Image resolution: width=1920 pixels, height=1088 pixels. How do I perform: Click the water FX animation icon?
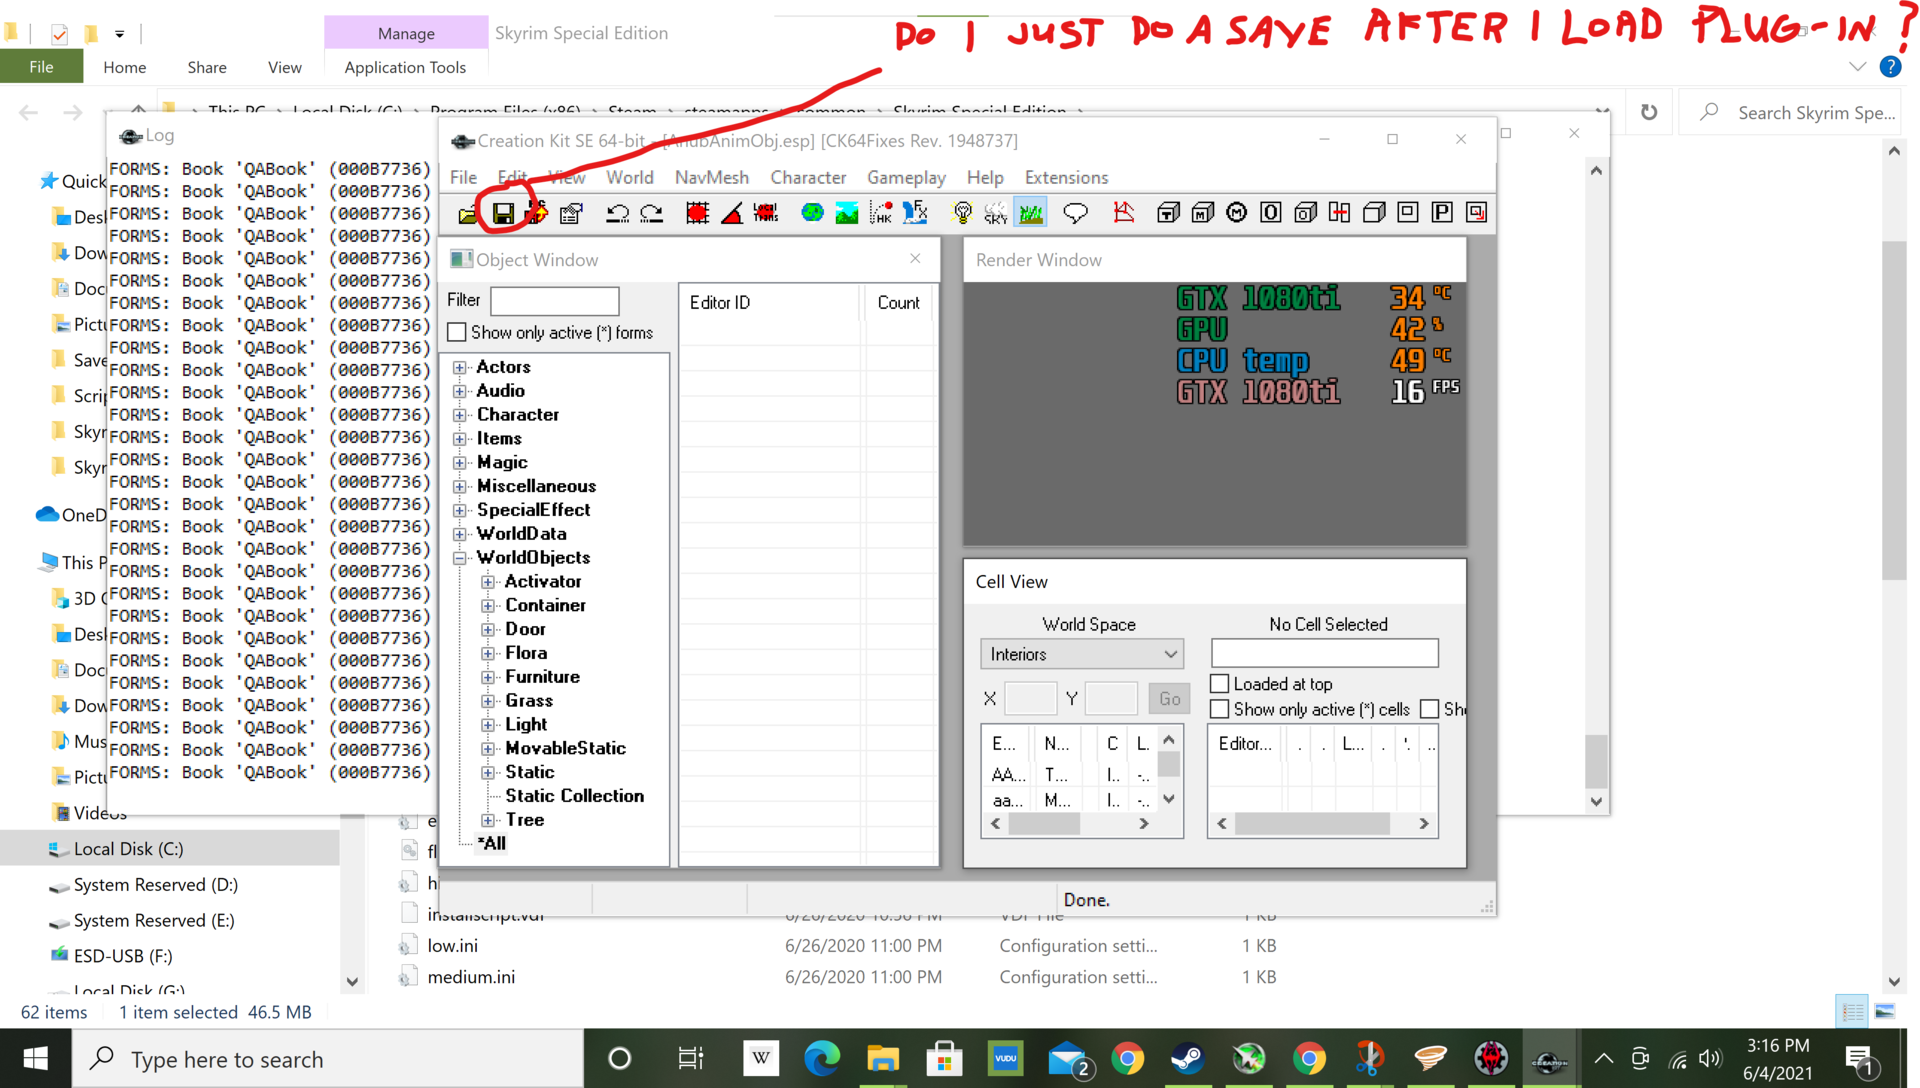tap(915, 213)
